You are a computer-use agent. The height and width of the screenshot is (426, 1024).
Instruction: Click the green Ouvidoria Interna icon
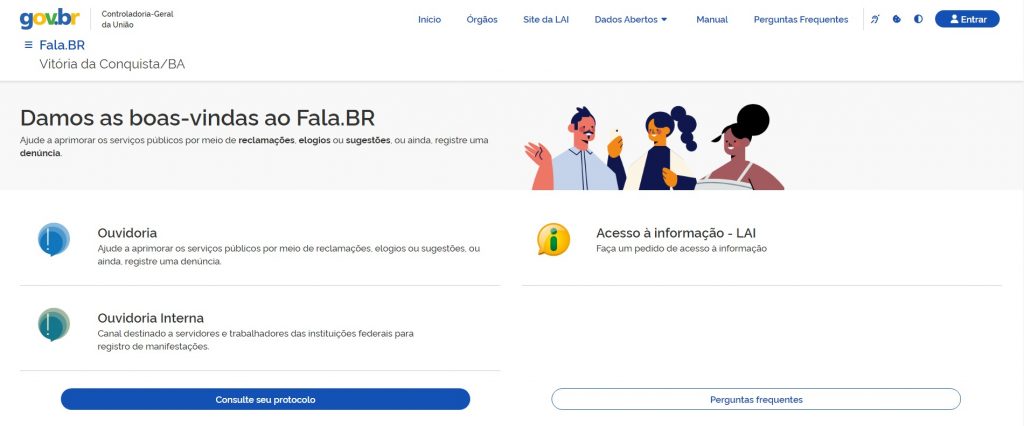(54, 325)
